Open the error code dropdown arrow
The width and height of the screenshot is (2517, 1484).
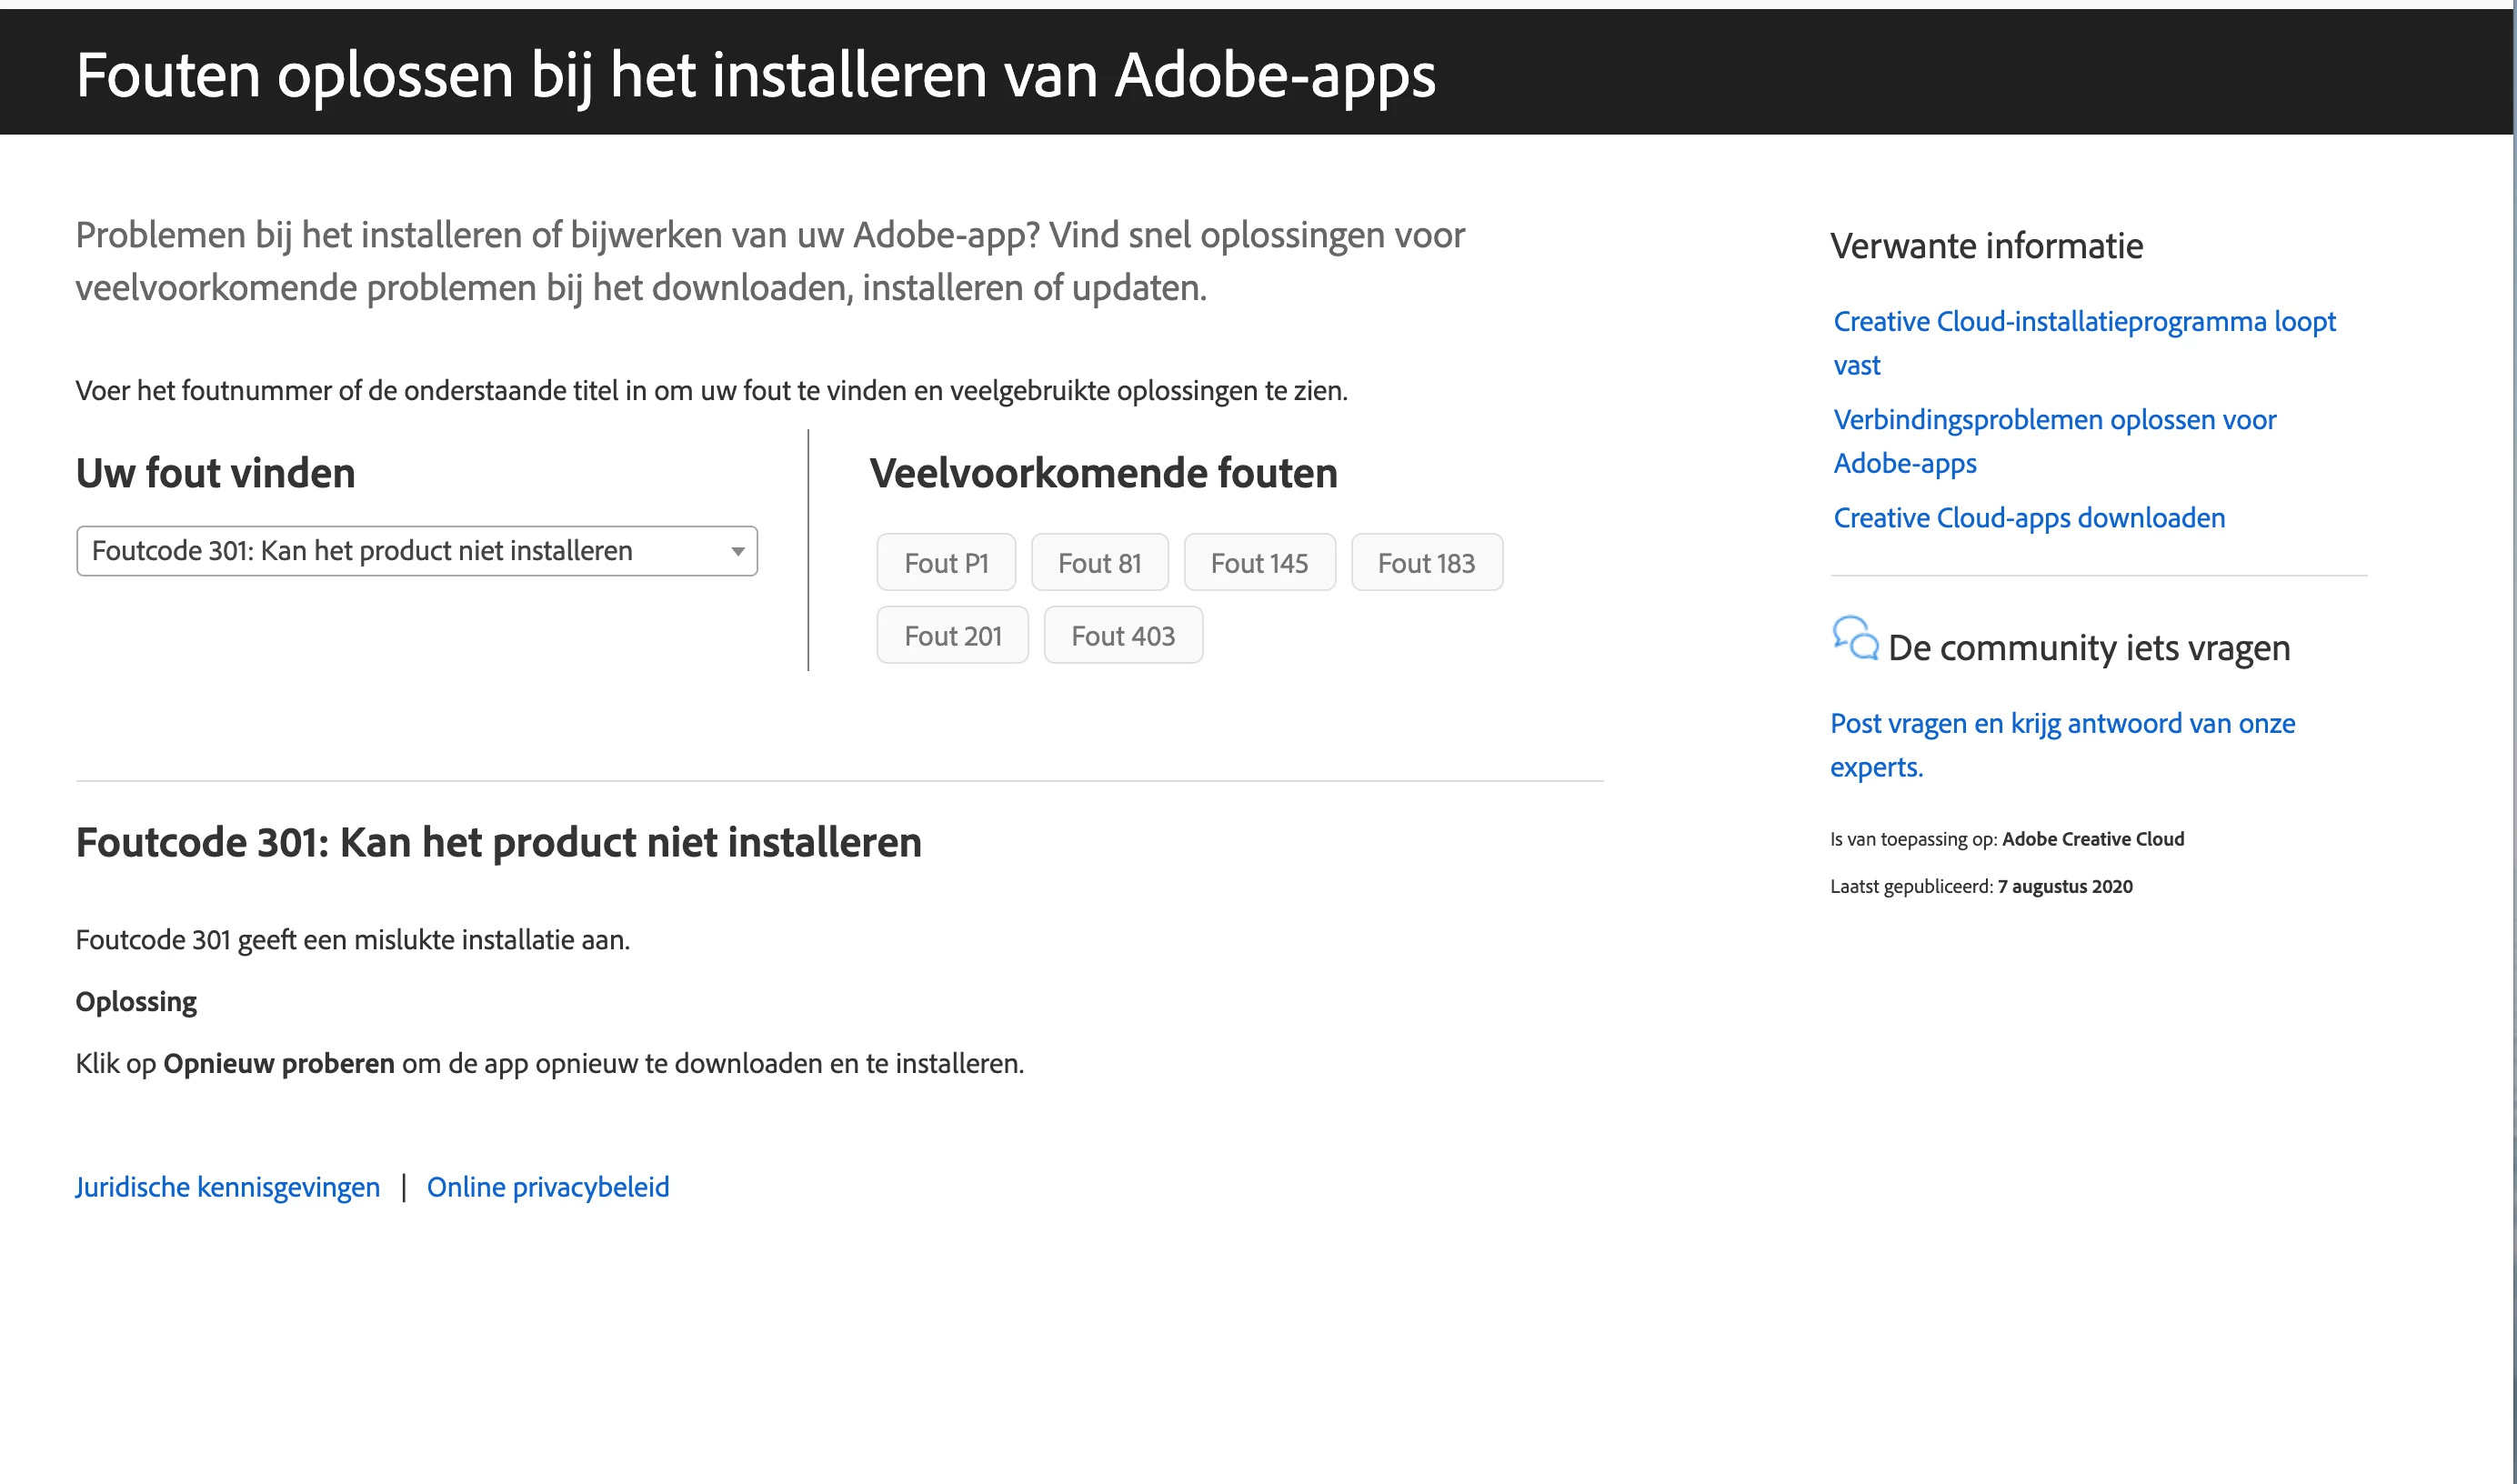point(738,552)
